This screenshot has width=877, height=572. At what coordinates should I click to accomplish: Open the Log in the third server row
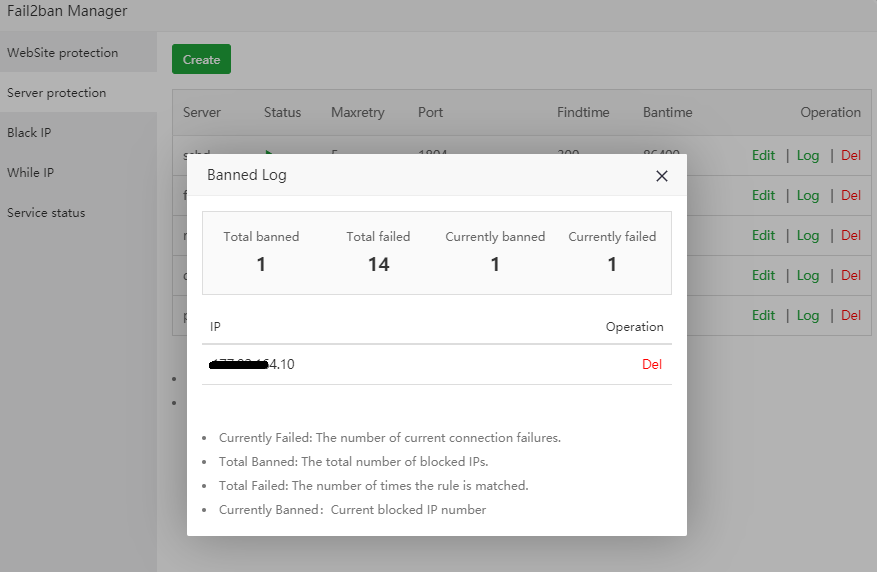pyautogui.click(x=808, y=235)
